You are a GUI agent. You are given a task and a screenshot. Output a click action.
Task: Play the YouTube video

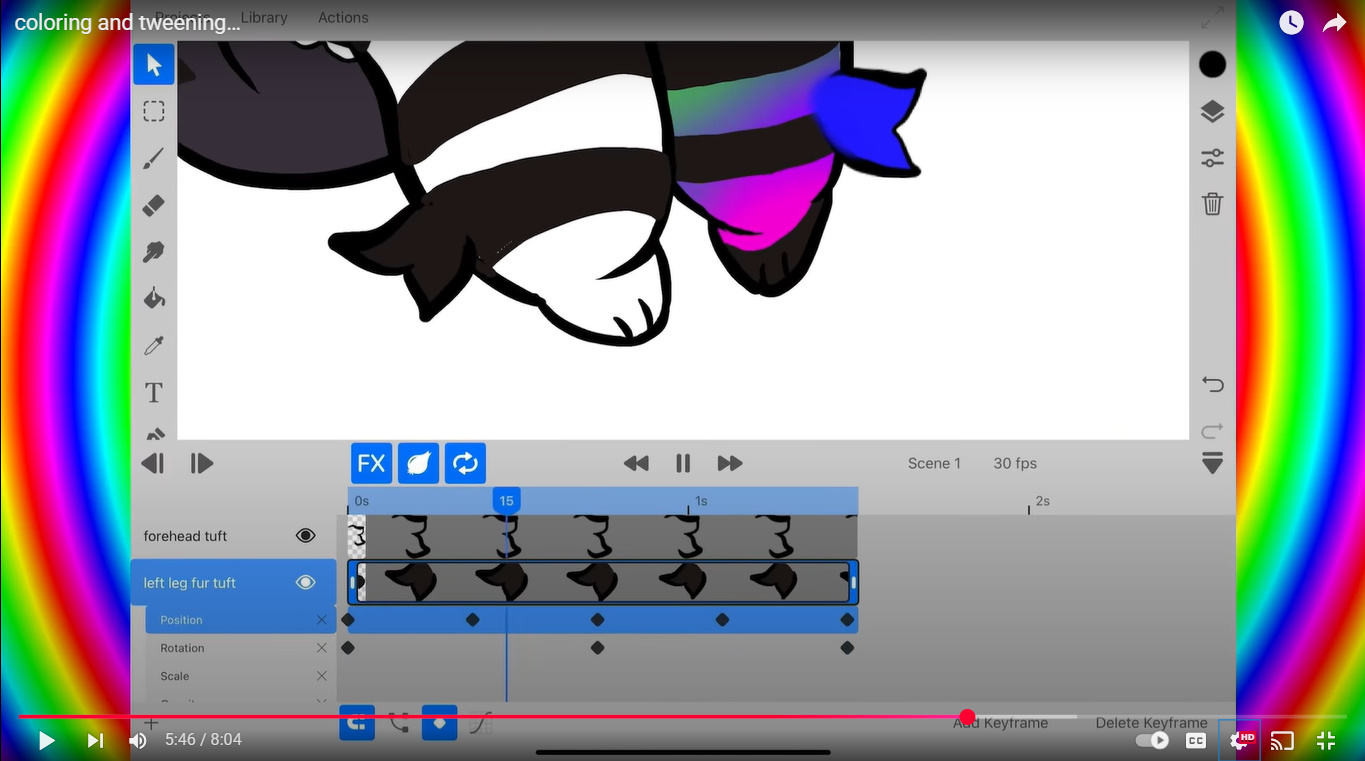pyautogui.click(x=46, y=741)
